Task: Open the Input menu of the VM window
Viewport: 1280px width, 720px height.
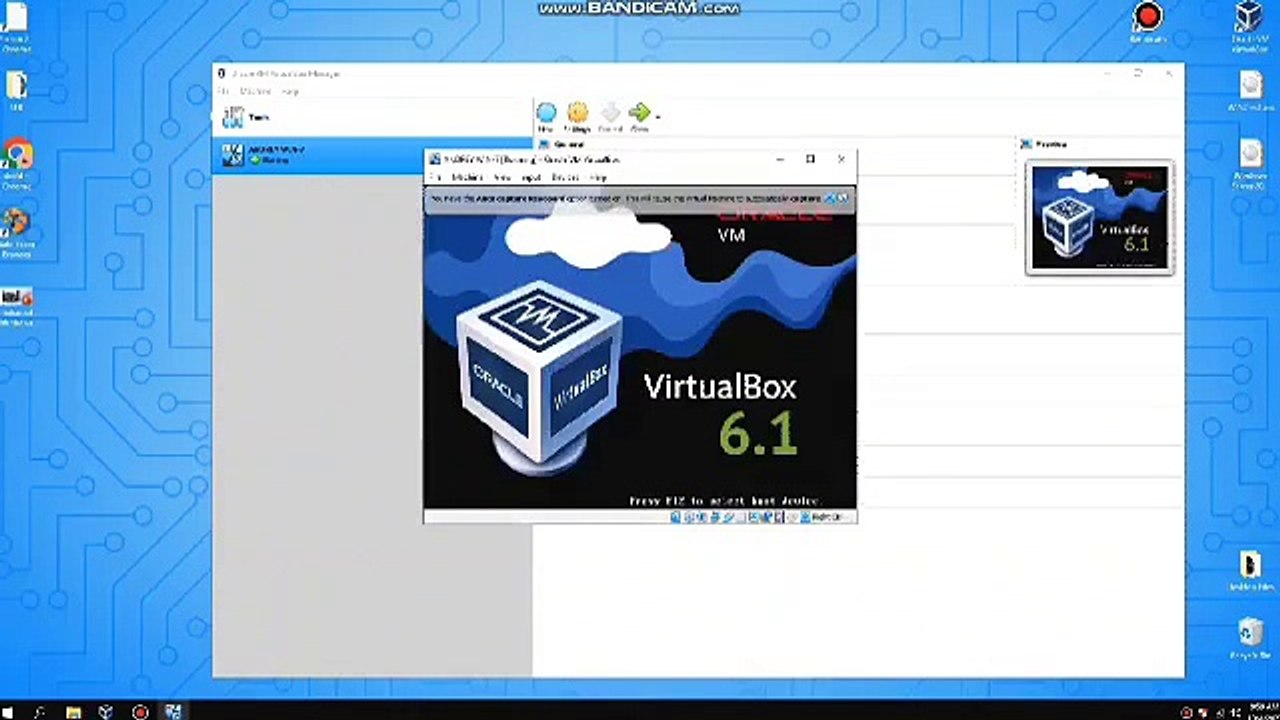Action: [x=532, y=177]
